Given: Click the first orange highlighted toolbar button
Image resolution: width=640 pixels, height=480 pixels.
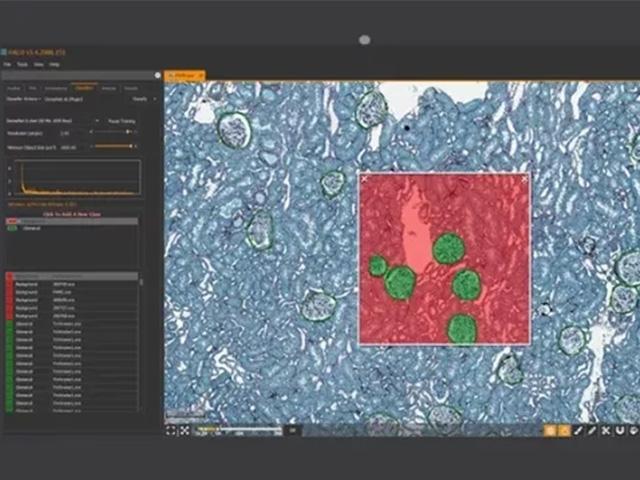Looking at the screenshot, I should click(550, 431).
